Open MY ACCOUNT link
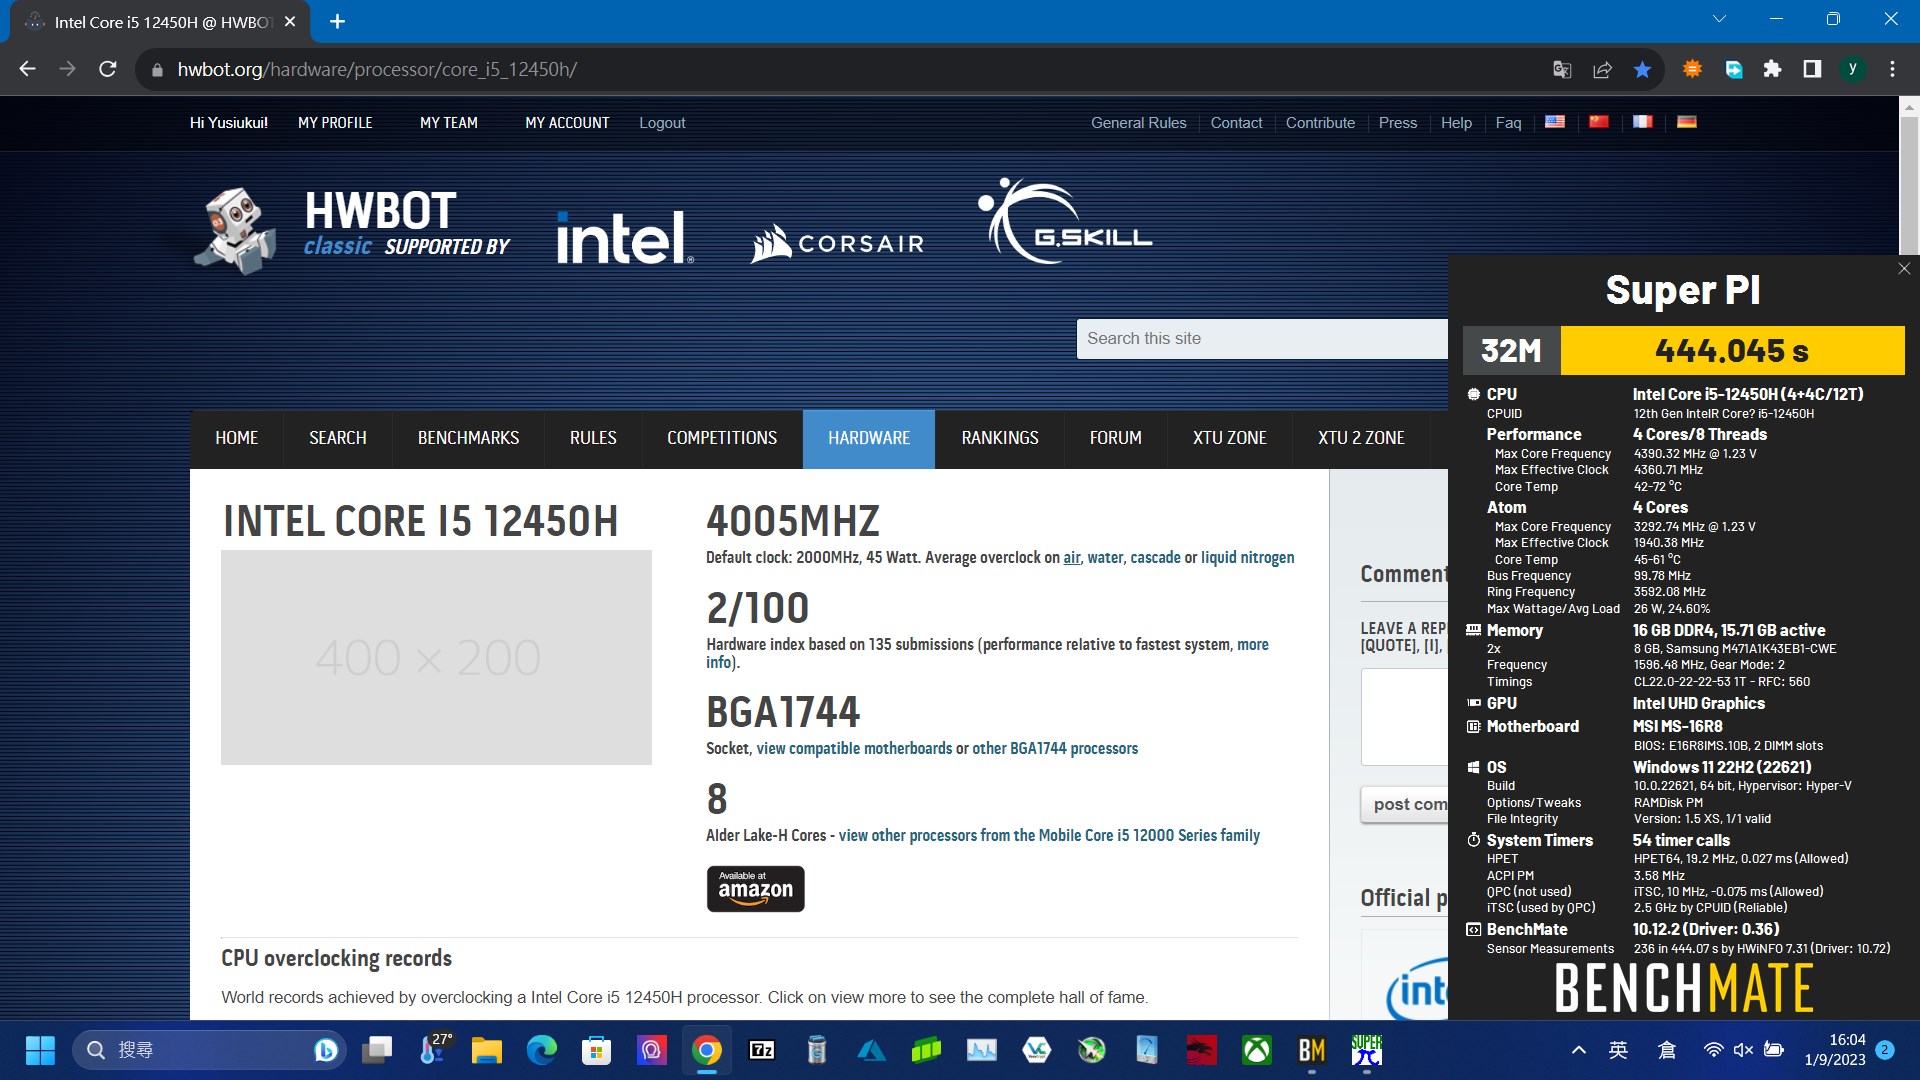 (567, 123)
